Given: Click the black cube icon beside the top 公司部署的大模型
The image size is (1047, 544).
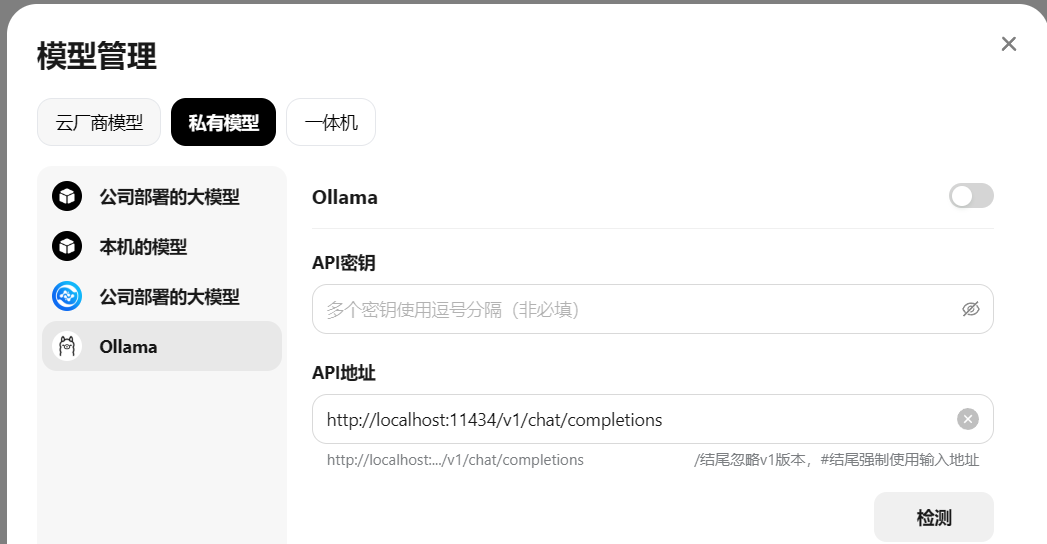Looking at the screenshot, I should click(67, 196).
